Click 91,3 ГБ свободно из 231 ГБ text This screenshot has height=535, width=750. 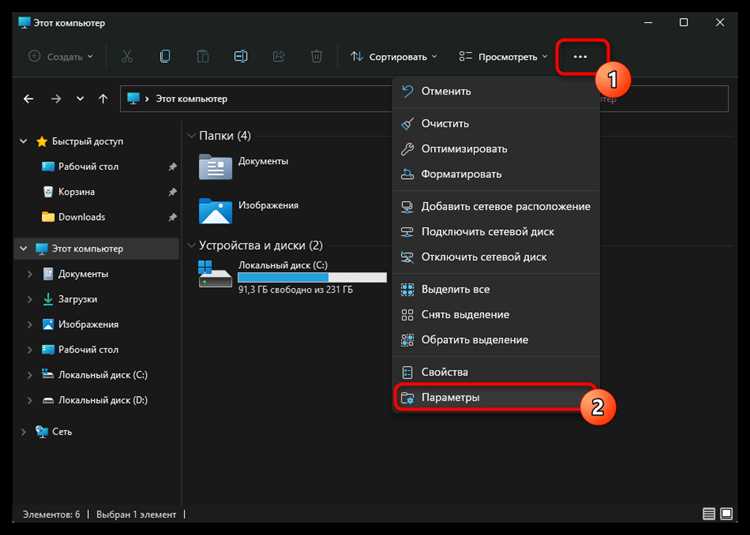point(295,290)
